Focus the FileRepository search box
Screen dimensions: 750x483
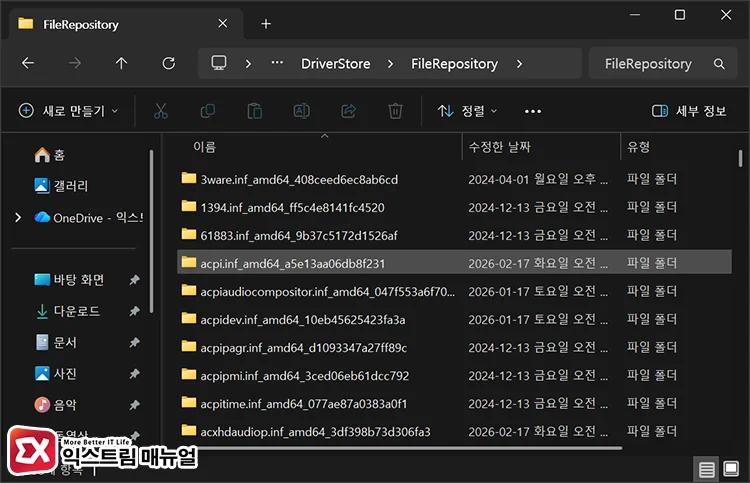pyautogui.click(x=663, y=63)
